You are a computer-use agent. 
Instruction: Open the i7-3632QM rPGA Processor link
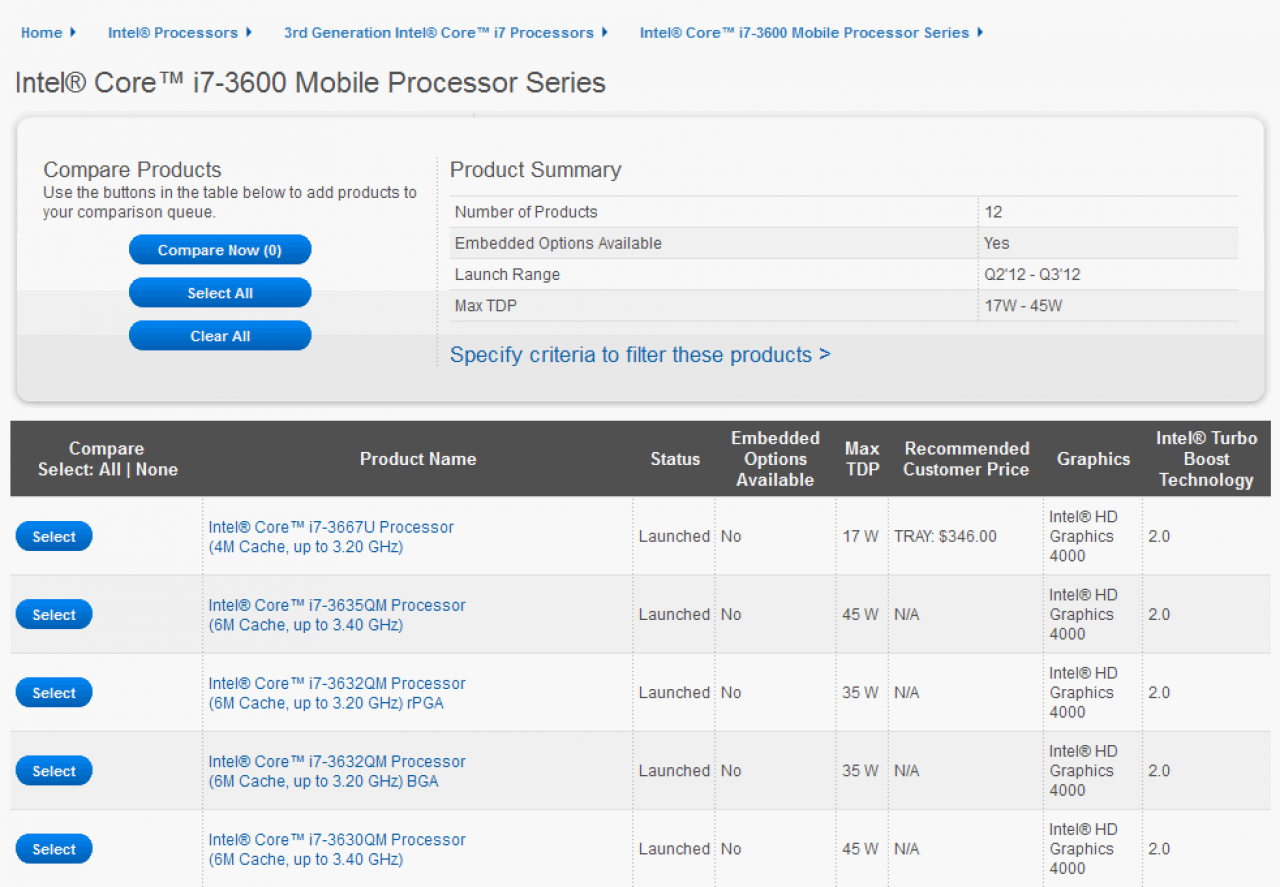point(337,693)
